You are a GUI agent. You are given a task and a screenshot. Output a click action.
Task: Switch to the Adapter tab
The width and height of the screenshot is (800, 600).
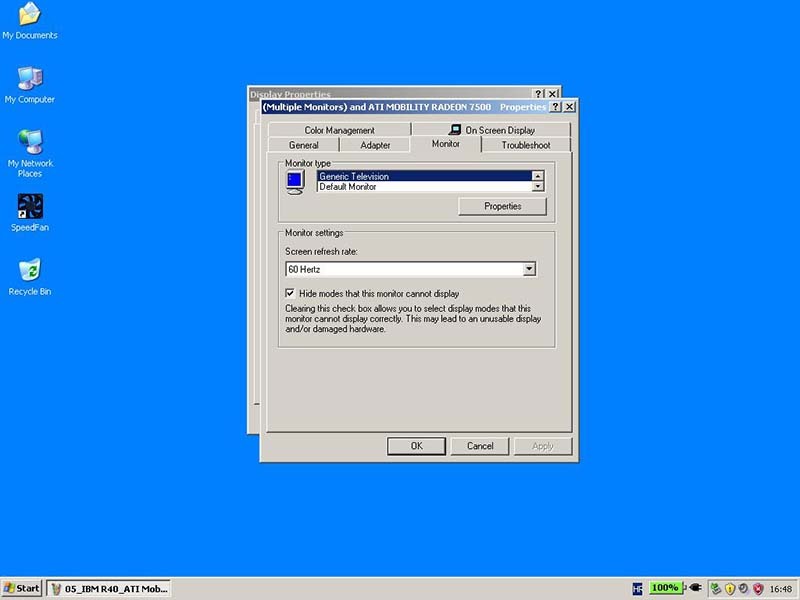coord(375,145)
